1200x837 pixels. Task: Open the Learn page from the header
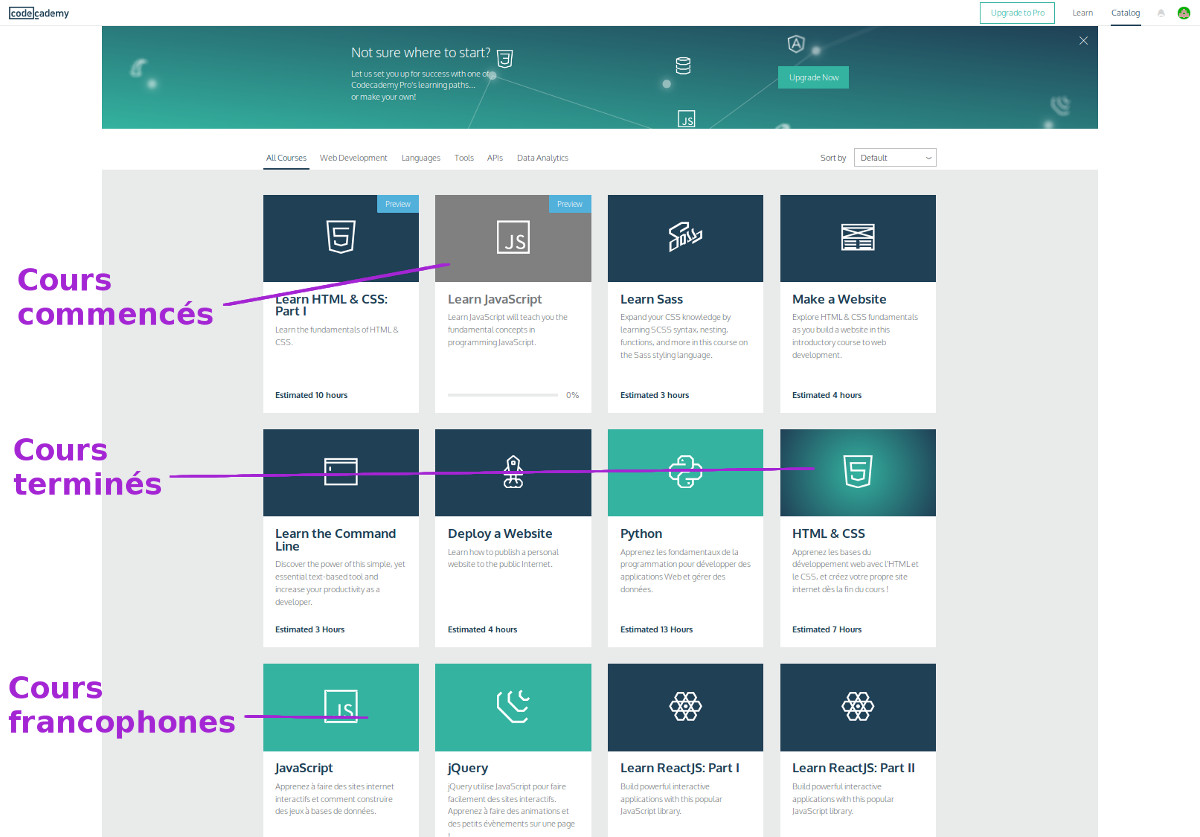pyautogui.click(x=1083, y=13)
